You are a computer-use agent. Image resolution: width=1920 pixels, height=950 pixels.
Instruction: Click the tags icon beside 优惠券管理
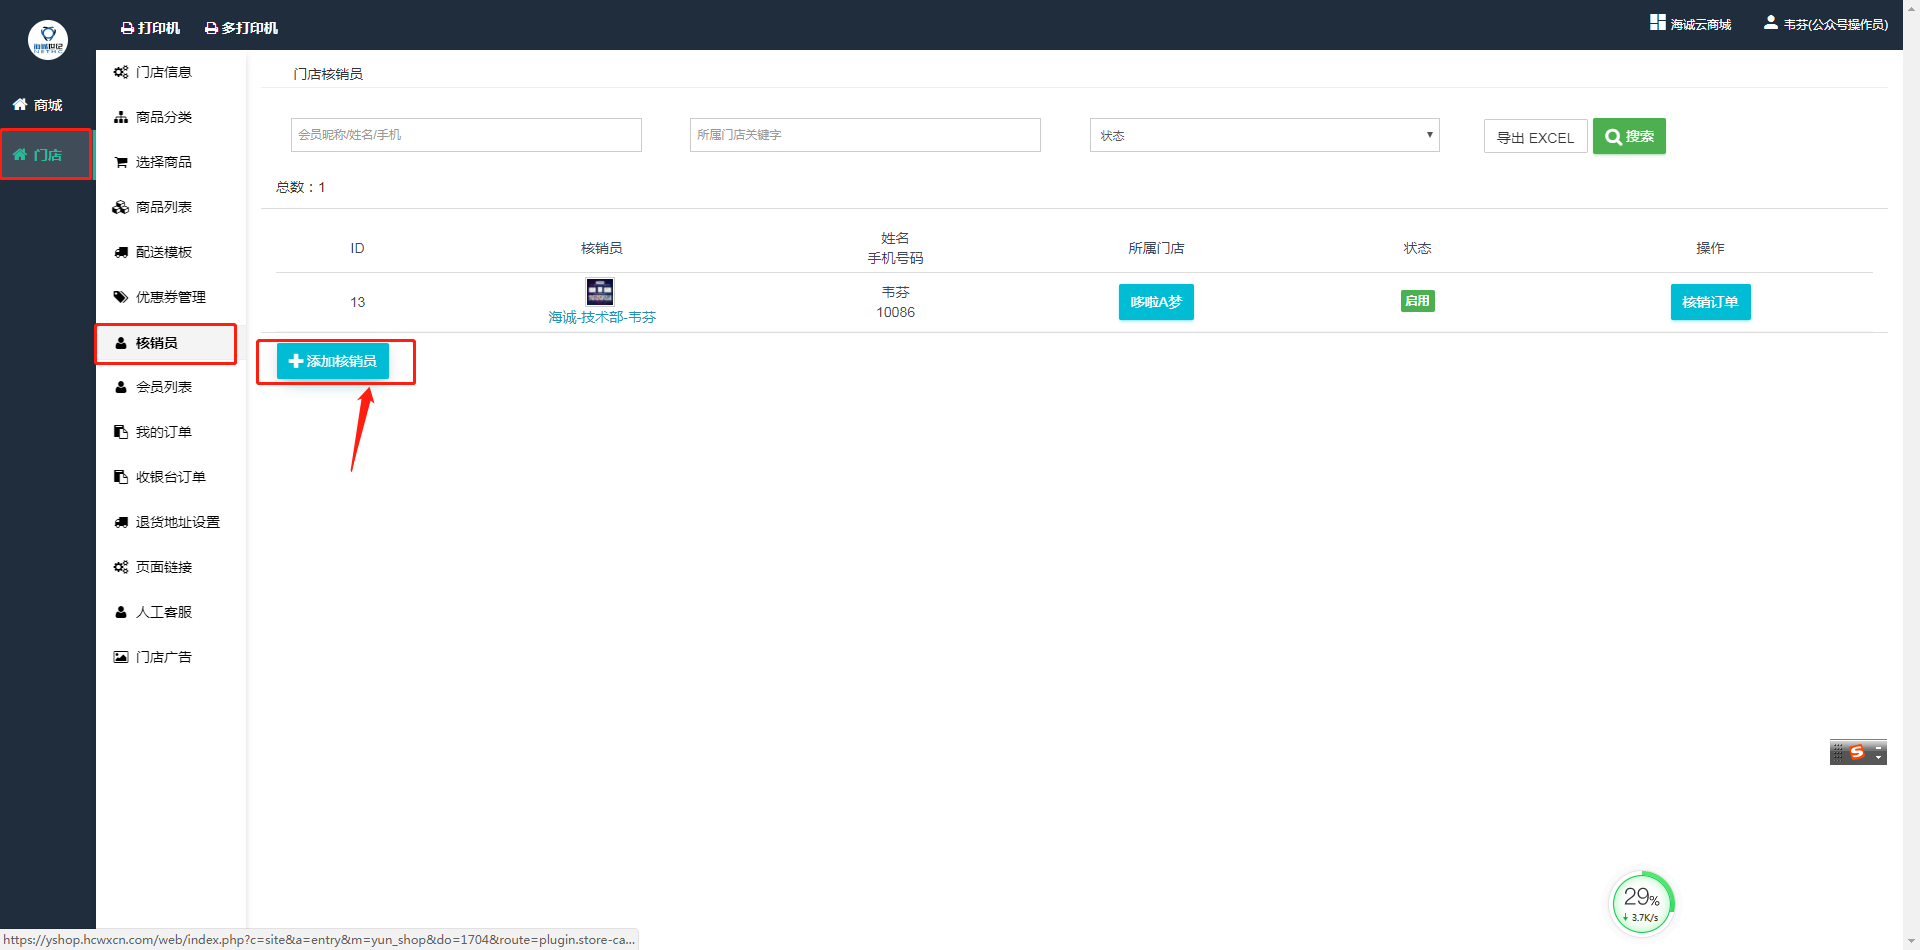click(x=121, y=297)
